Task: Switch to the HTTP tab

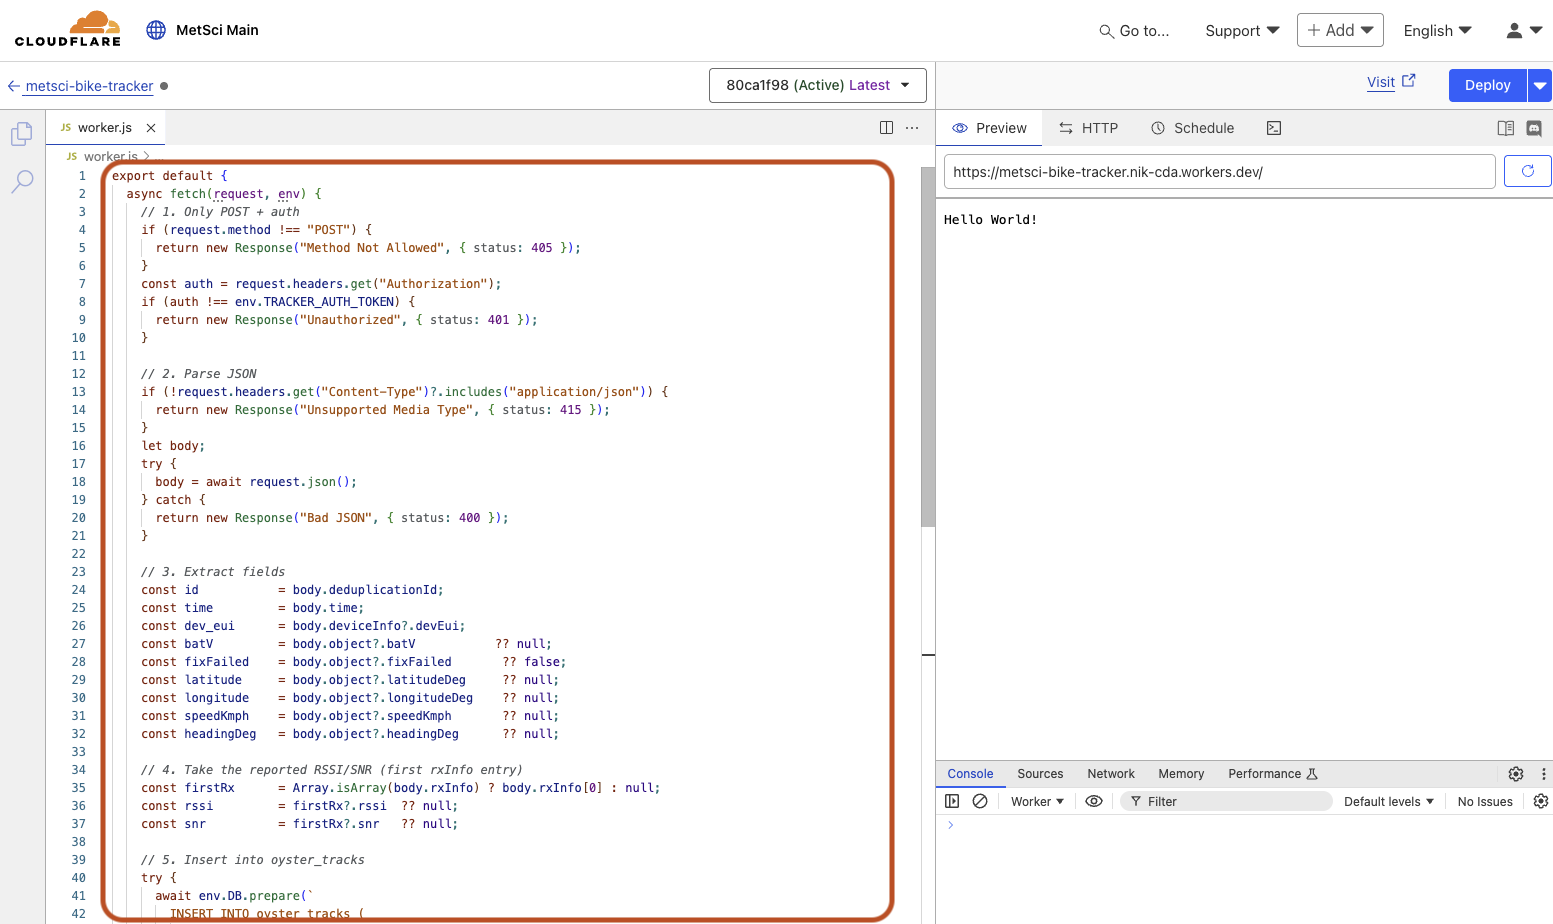Action: 1089,128
